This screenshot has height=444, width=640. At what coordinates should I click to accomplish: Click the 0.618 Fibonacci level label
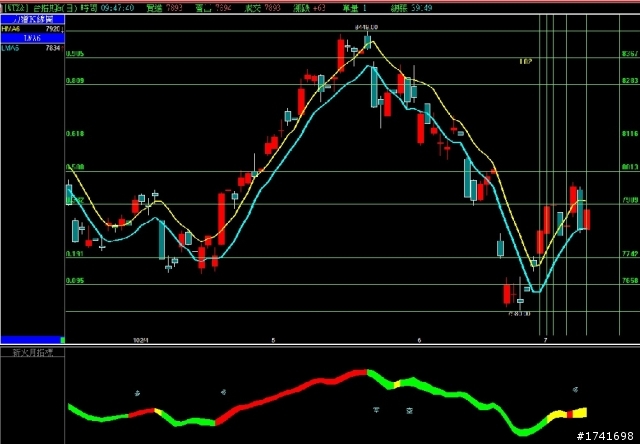75,133
